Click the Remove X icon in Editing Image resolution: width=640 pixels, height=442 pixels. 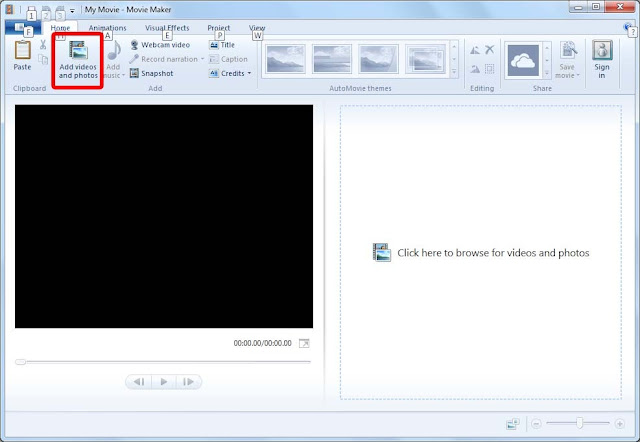coord(490,49)
